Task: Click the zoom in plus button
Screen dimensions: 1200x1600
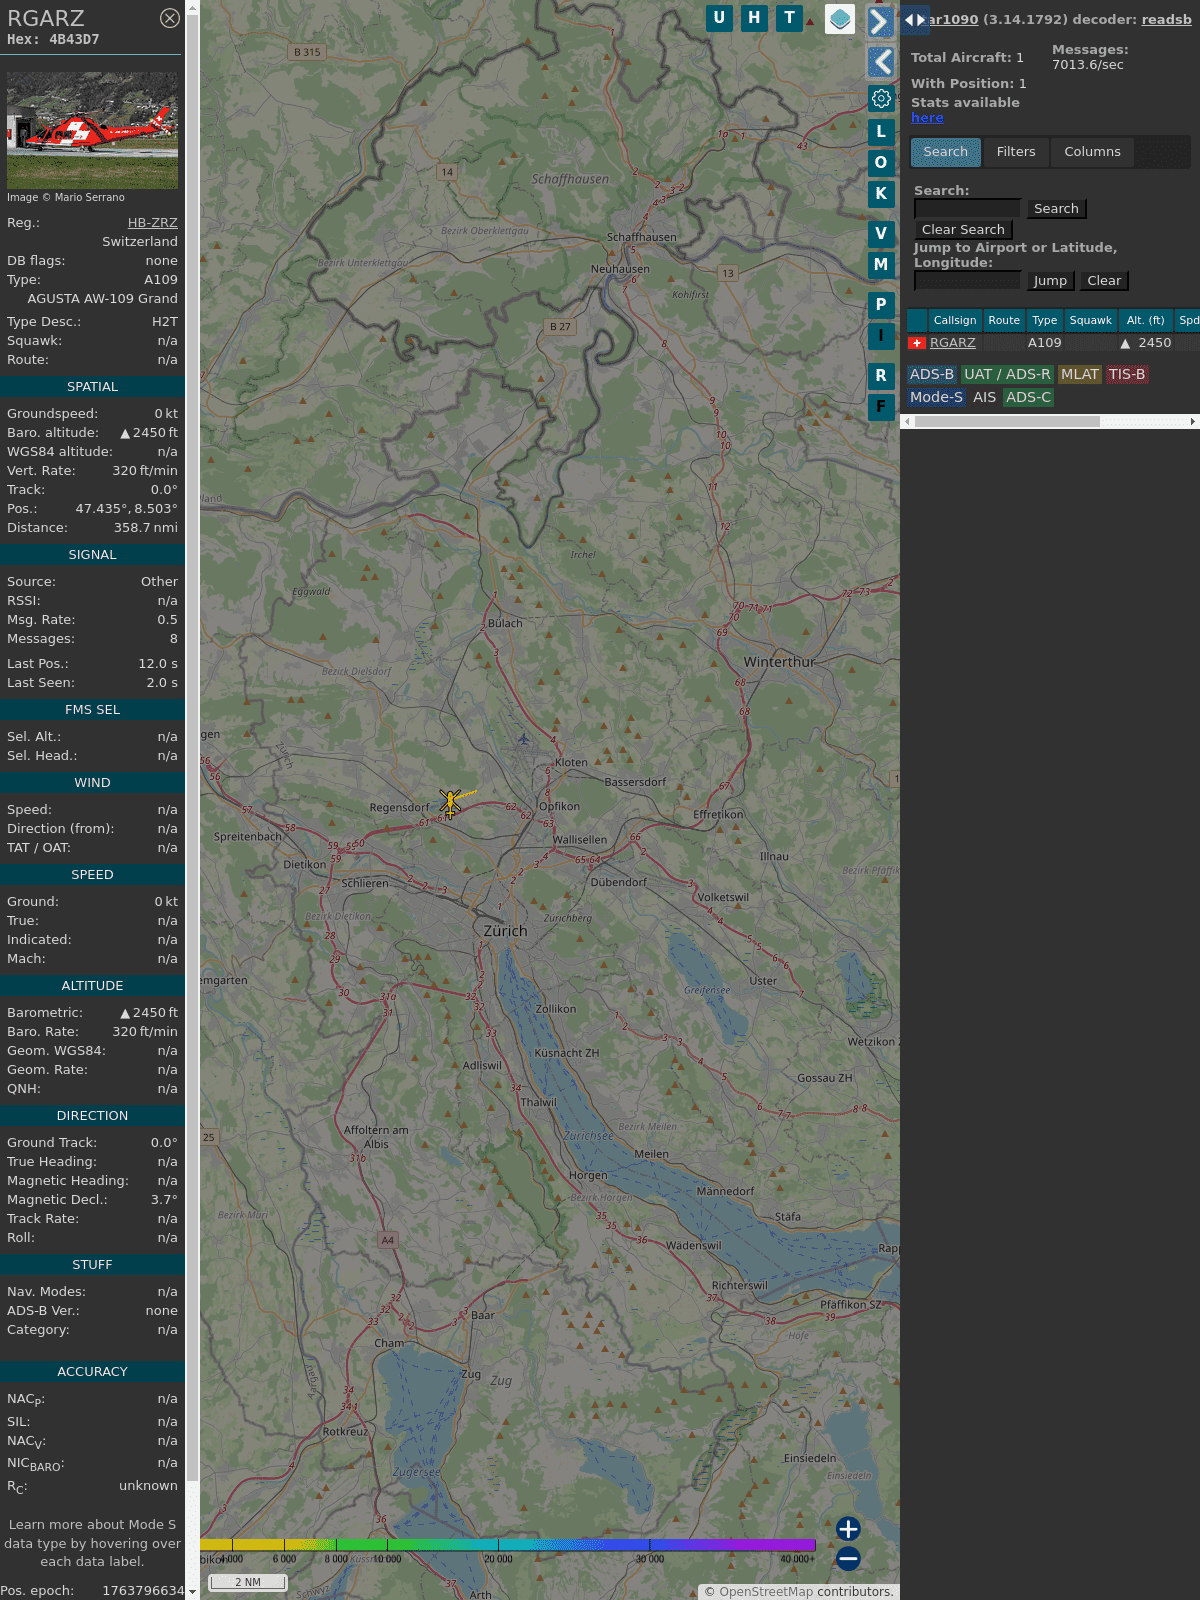Action: click(848, 1529)
